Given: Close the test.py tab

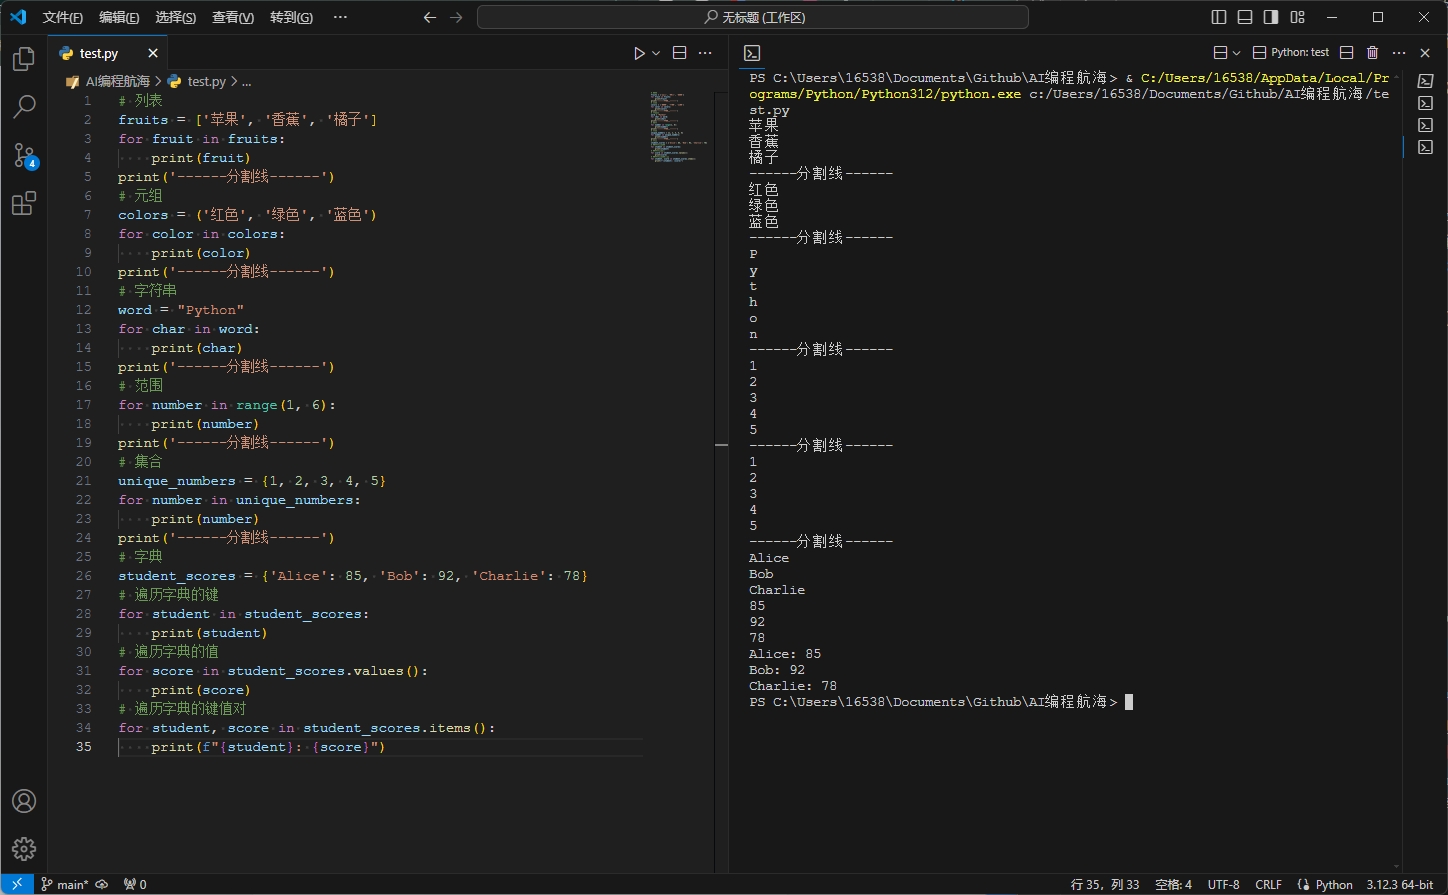Looking at the screenshot, I should tap(153, 53).
